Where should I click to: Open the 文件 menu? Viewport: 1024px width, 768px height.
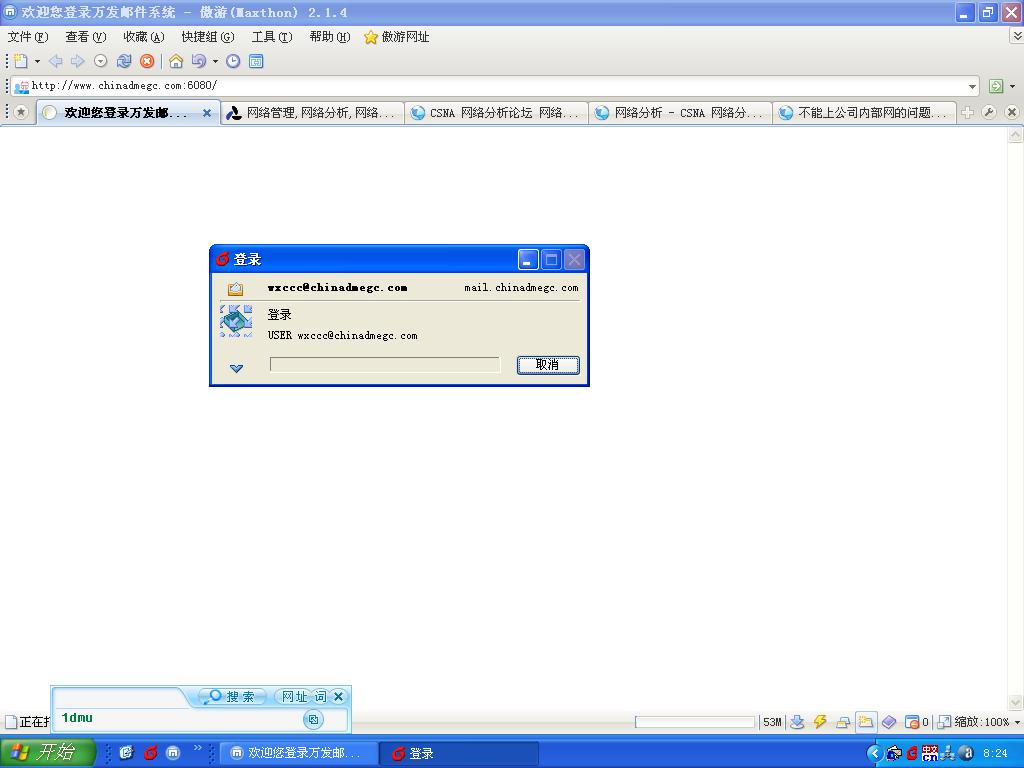click(x=27, y=37)
